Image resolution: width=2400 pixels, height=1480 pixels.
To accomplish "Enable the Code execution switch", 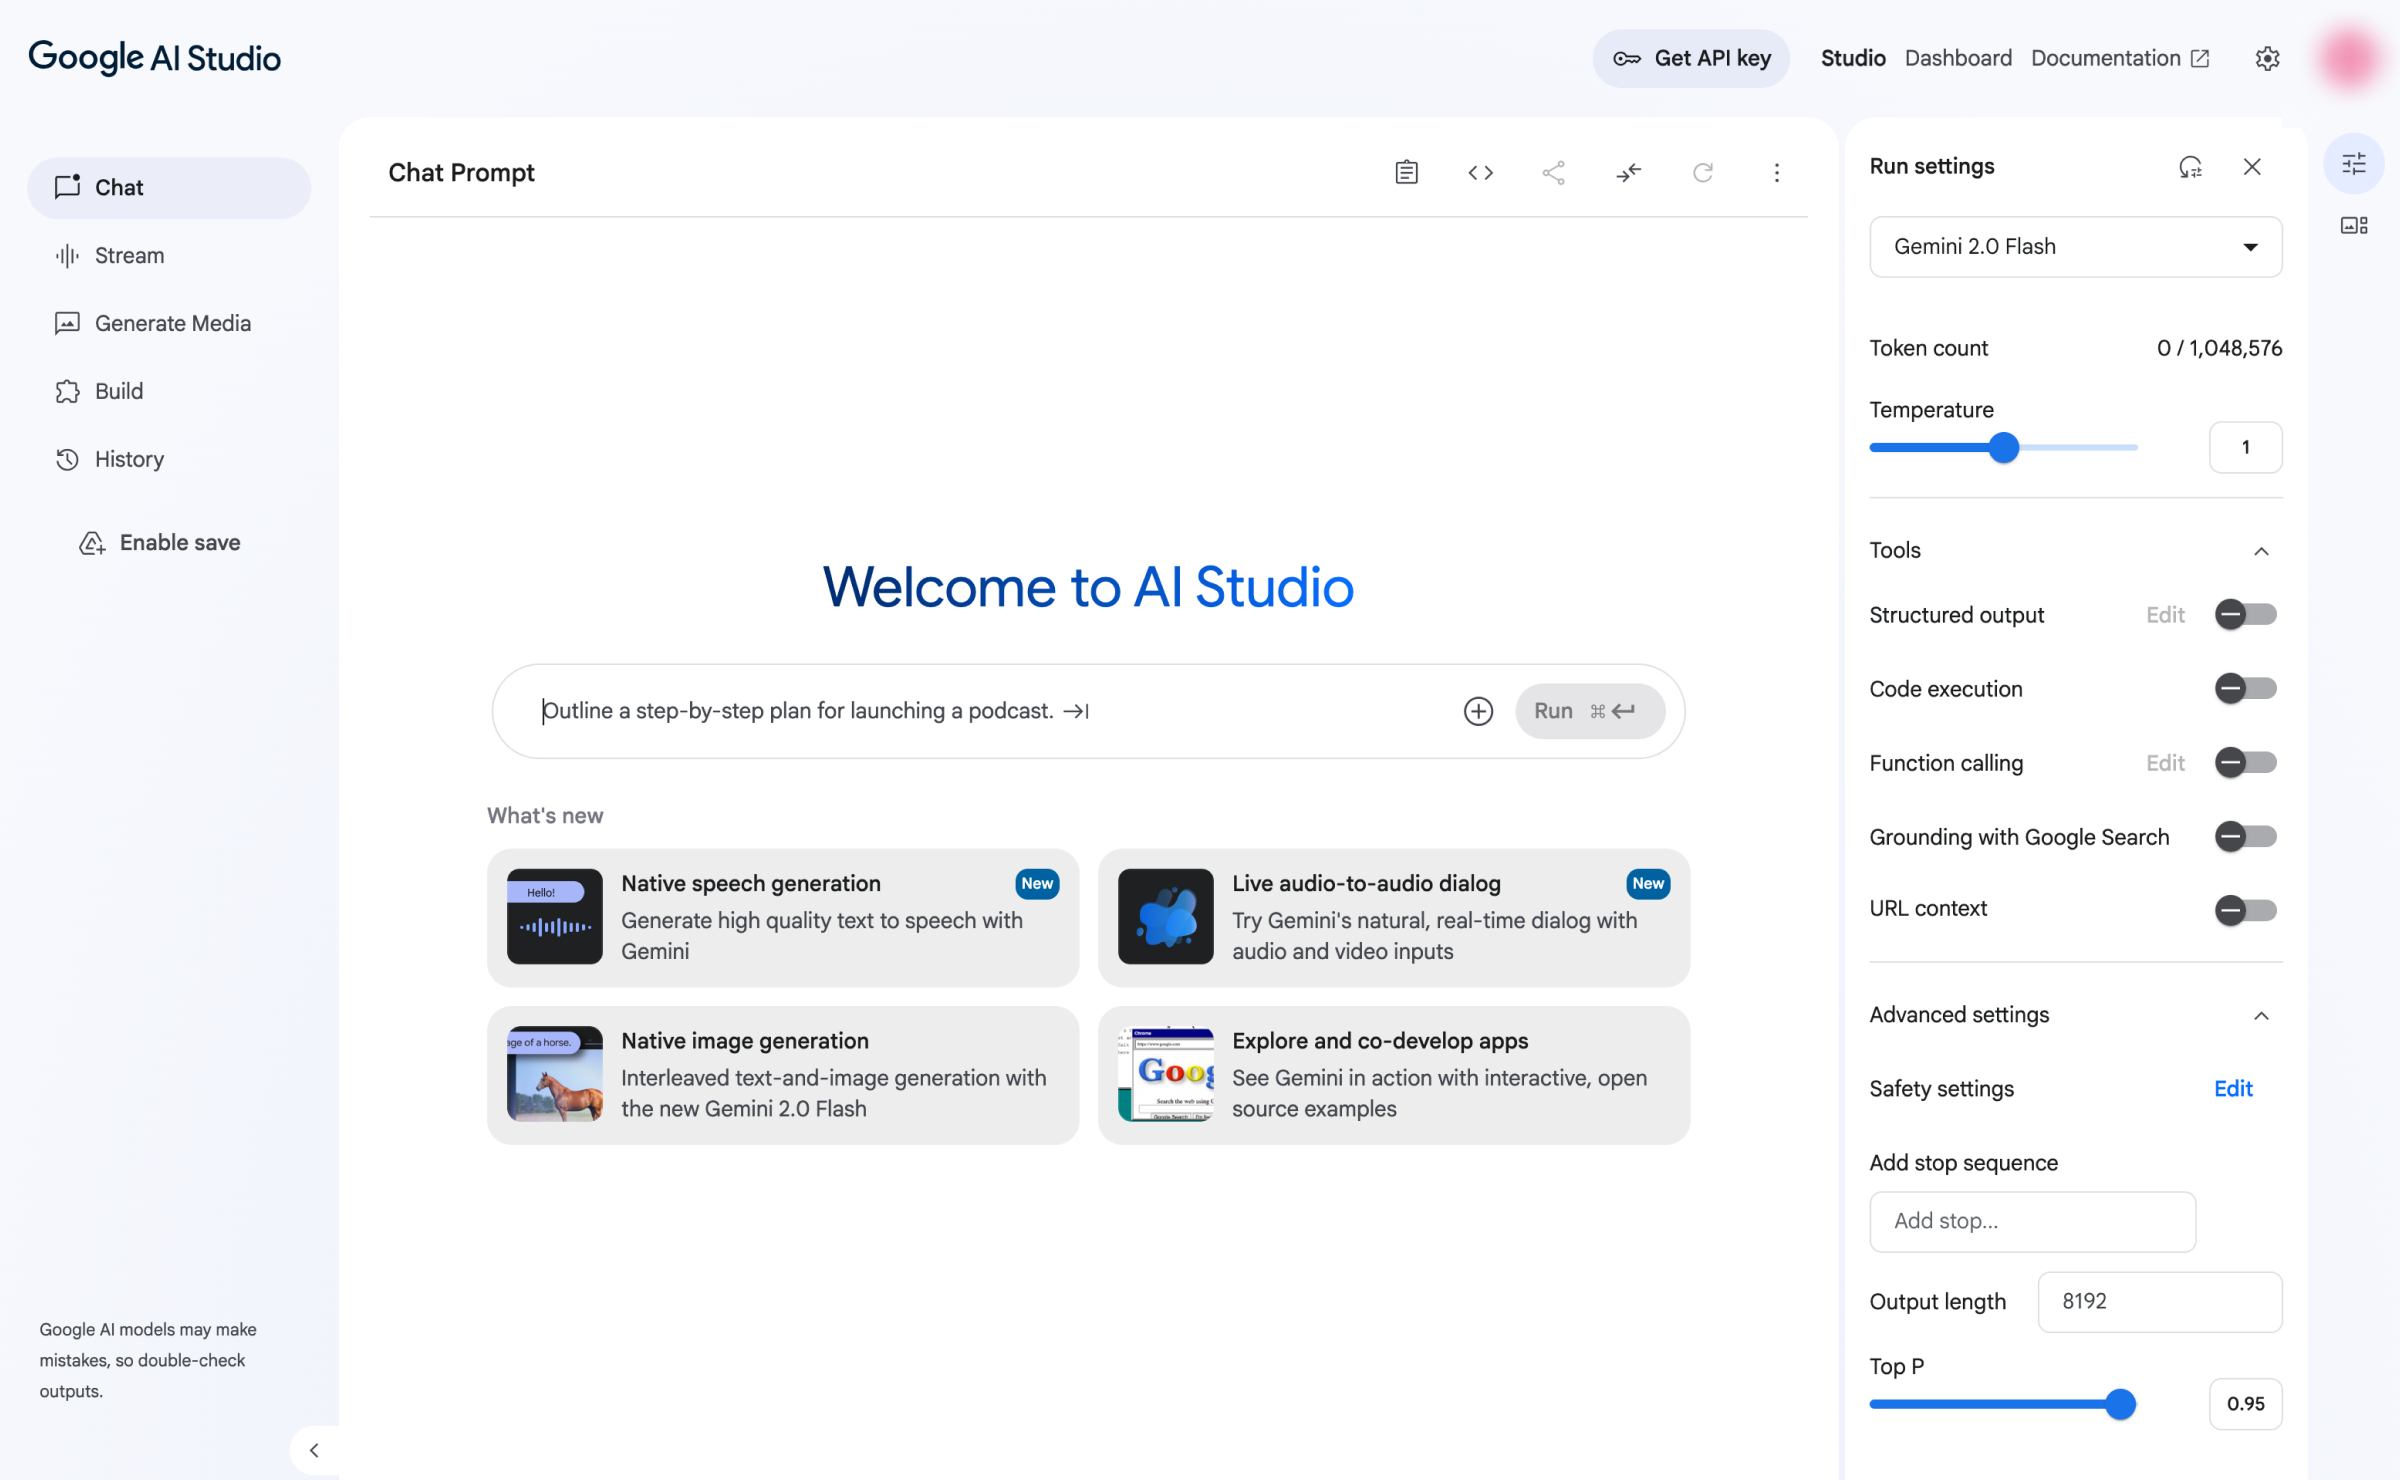I will tap(2245, 688).
